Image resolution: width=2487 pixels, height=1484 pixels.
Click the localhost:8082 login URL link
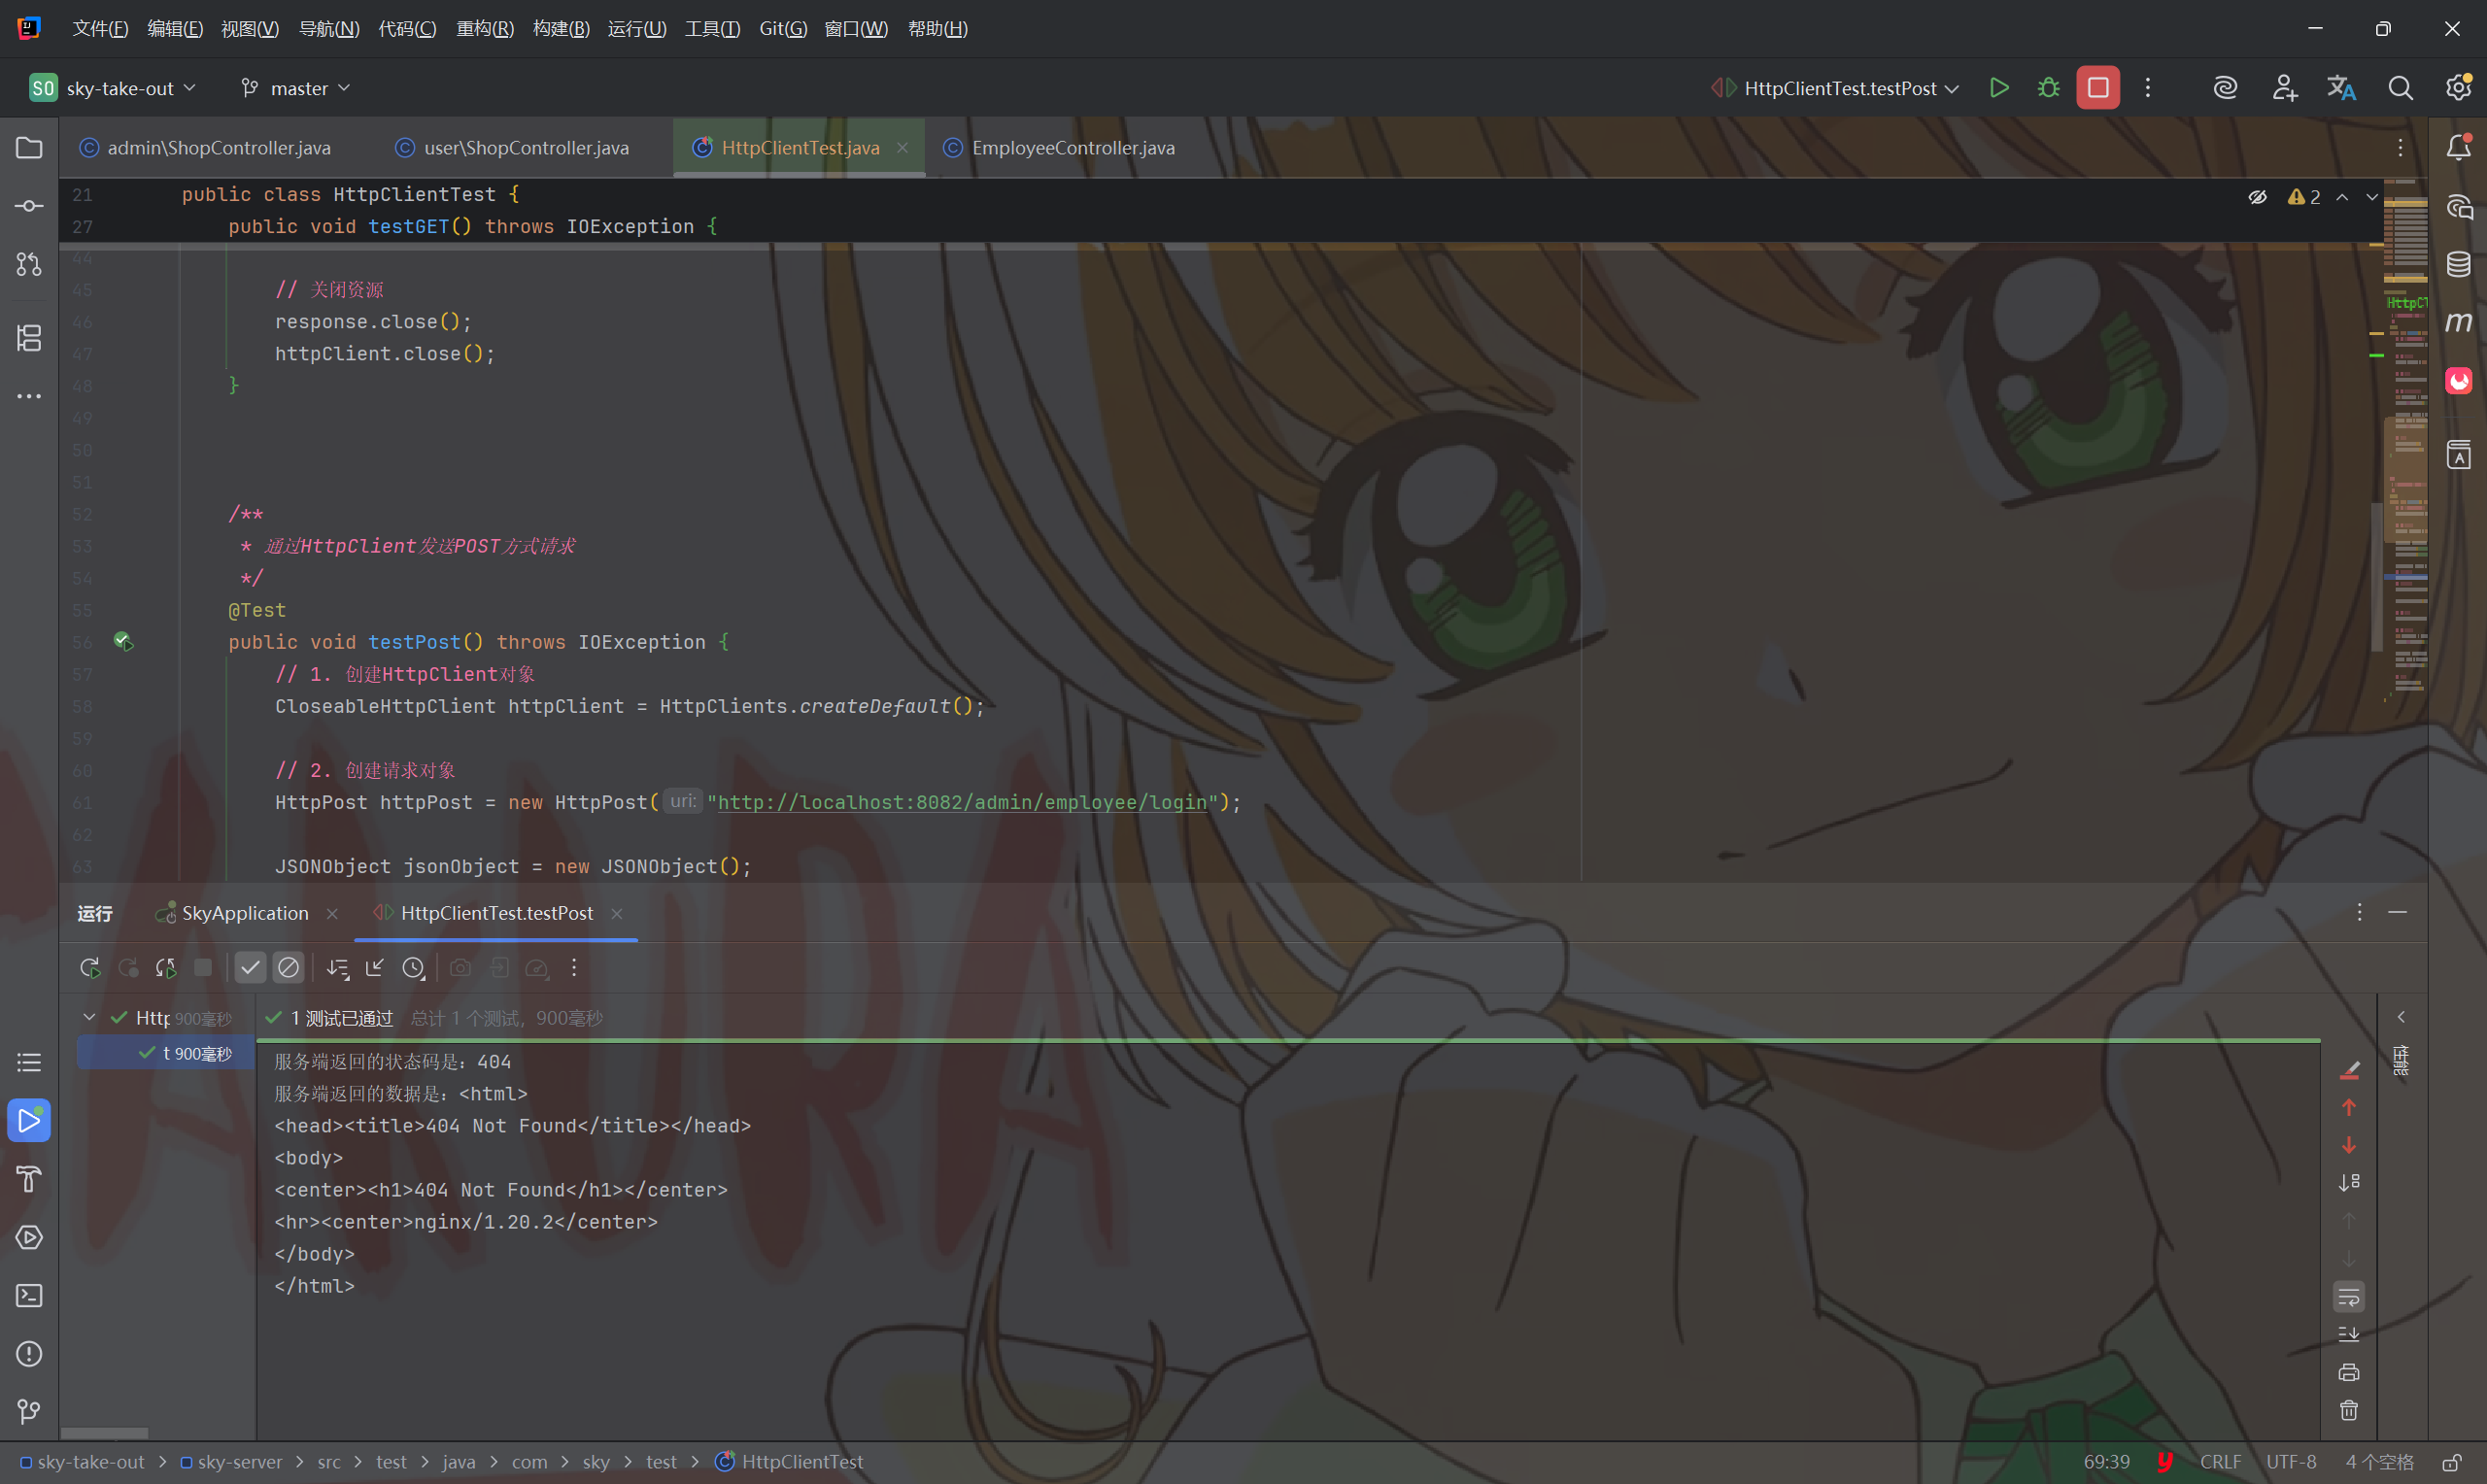tap(962, 803)
